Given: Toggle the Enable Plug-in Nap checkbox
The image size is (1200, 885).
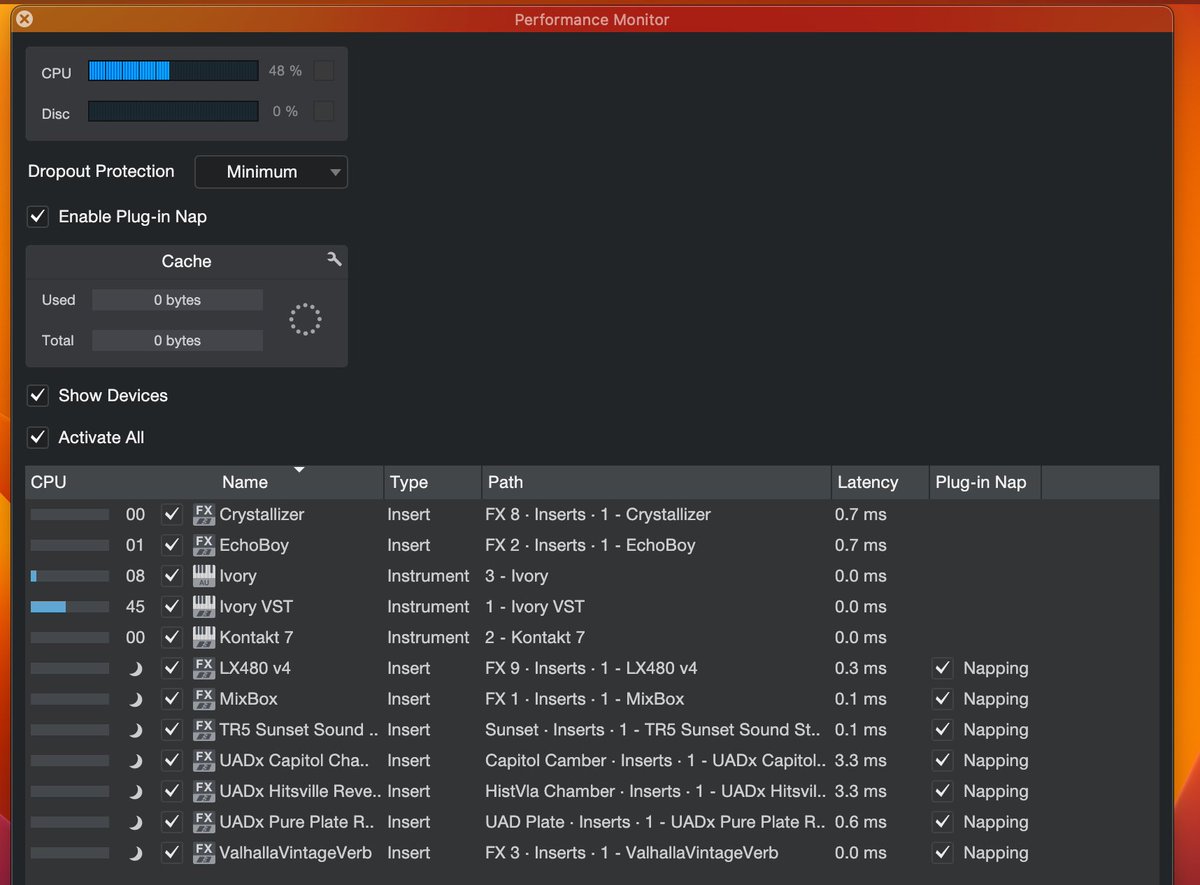Looking at the screenshot, I should [38, 216].
